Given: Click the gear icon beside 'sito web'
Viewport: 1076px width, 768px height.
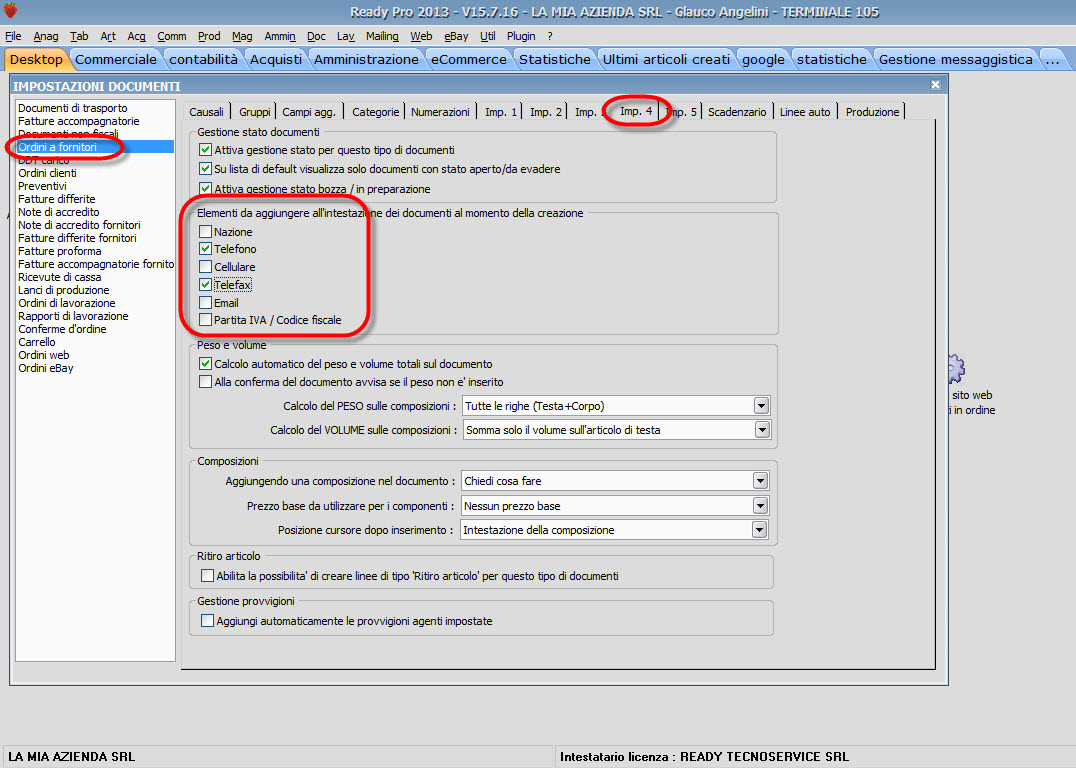Looking at the screenshot, I should click(957, 369).
